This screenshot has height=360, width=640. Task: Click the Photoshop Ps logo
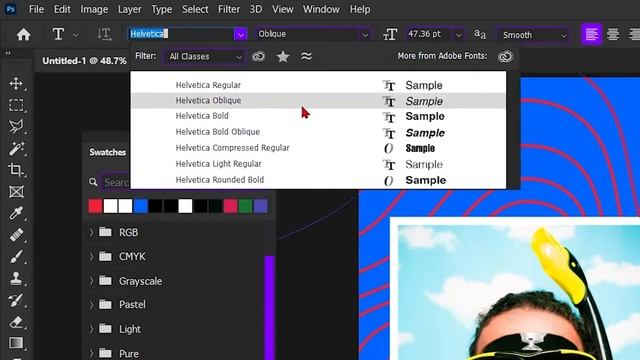(11, 9)
